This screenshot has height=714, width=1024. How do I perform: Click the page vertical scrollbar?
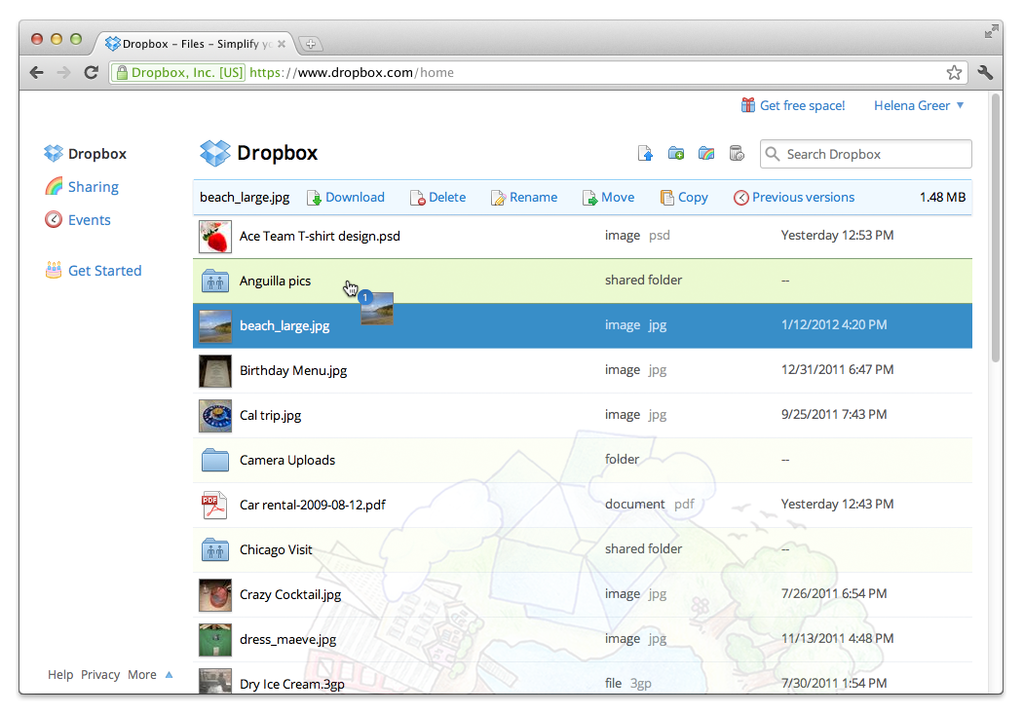tap(995, 229)
